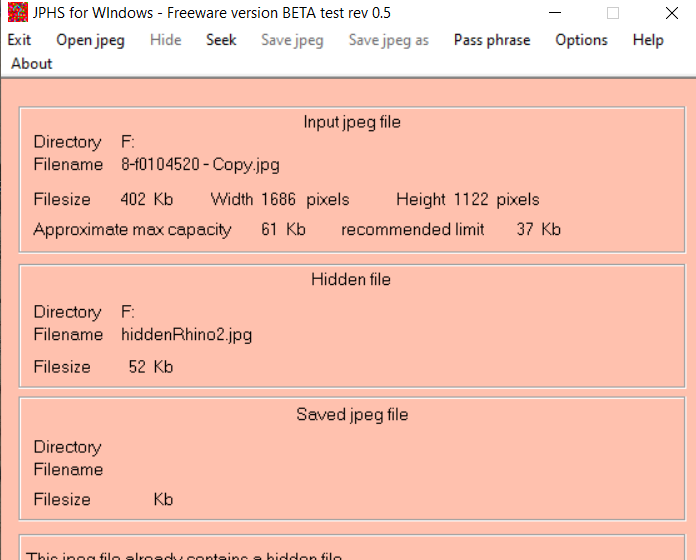
Task: Open the About menu item
Action: [32, 63]
